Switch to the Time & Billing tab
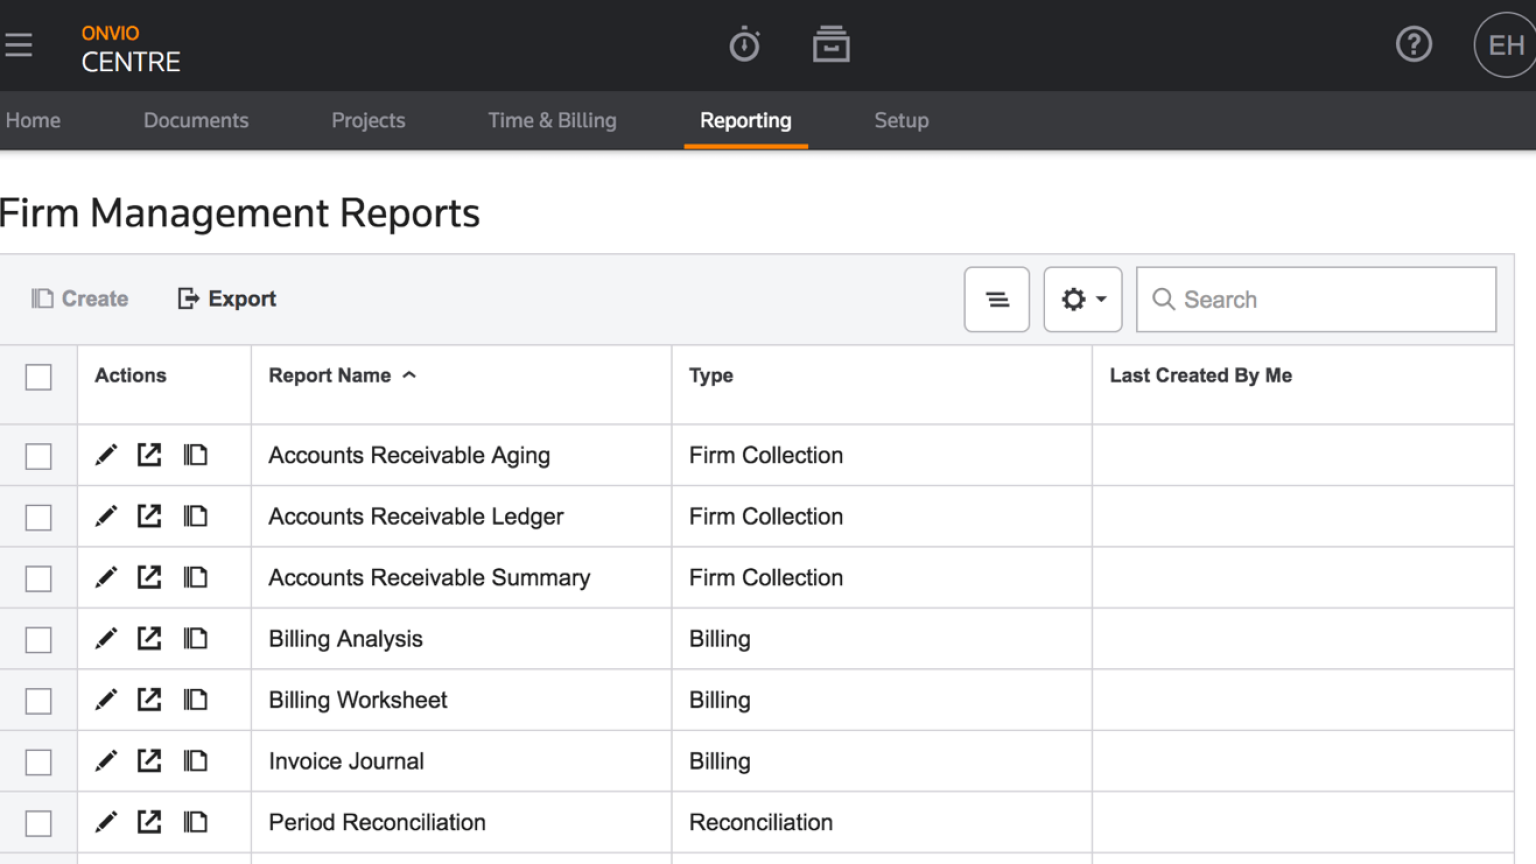The height and width of the screenshot is (864, 1536). tap(552, 120)
